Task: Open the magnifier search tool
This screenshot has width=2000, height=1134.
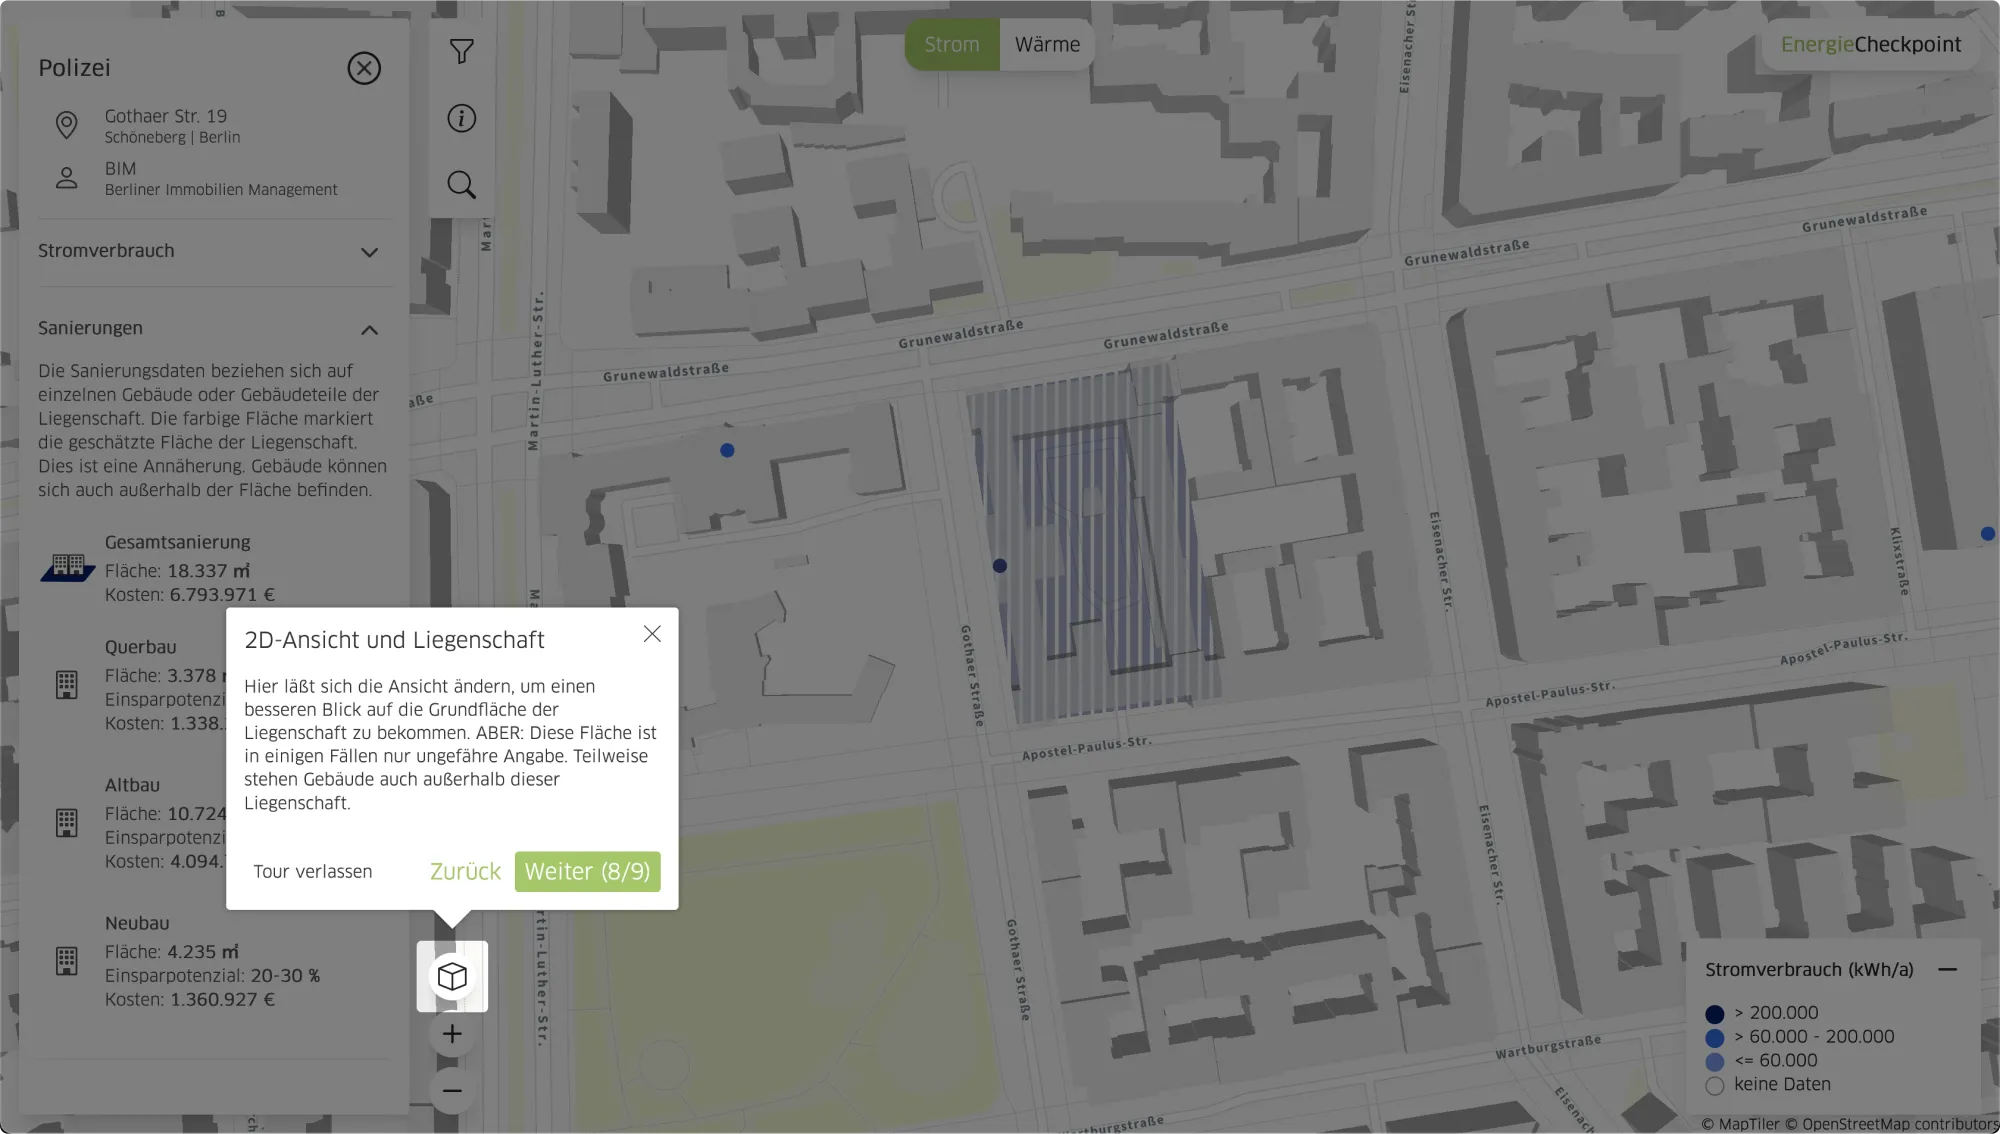Action: coord(461,184)
